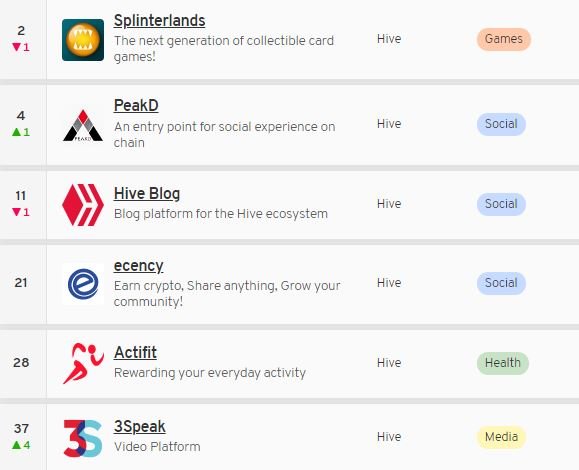Open the Actifit title link
Screen dimensions: 579x470
tap(135, 352)
